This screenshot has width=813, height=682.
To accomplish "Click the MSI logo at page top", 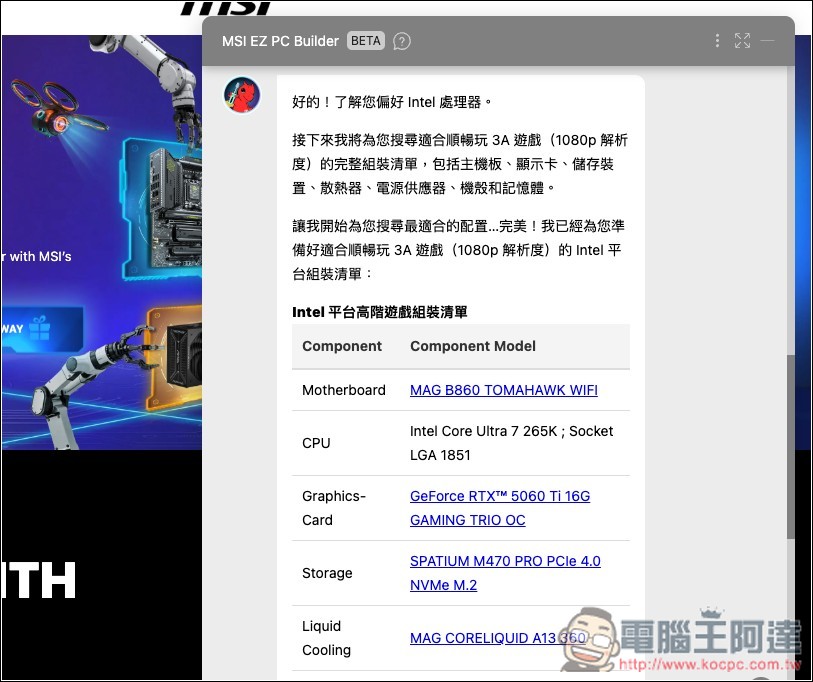I will (x=225, y=8).
